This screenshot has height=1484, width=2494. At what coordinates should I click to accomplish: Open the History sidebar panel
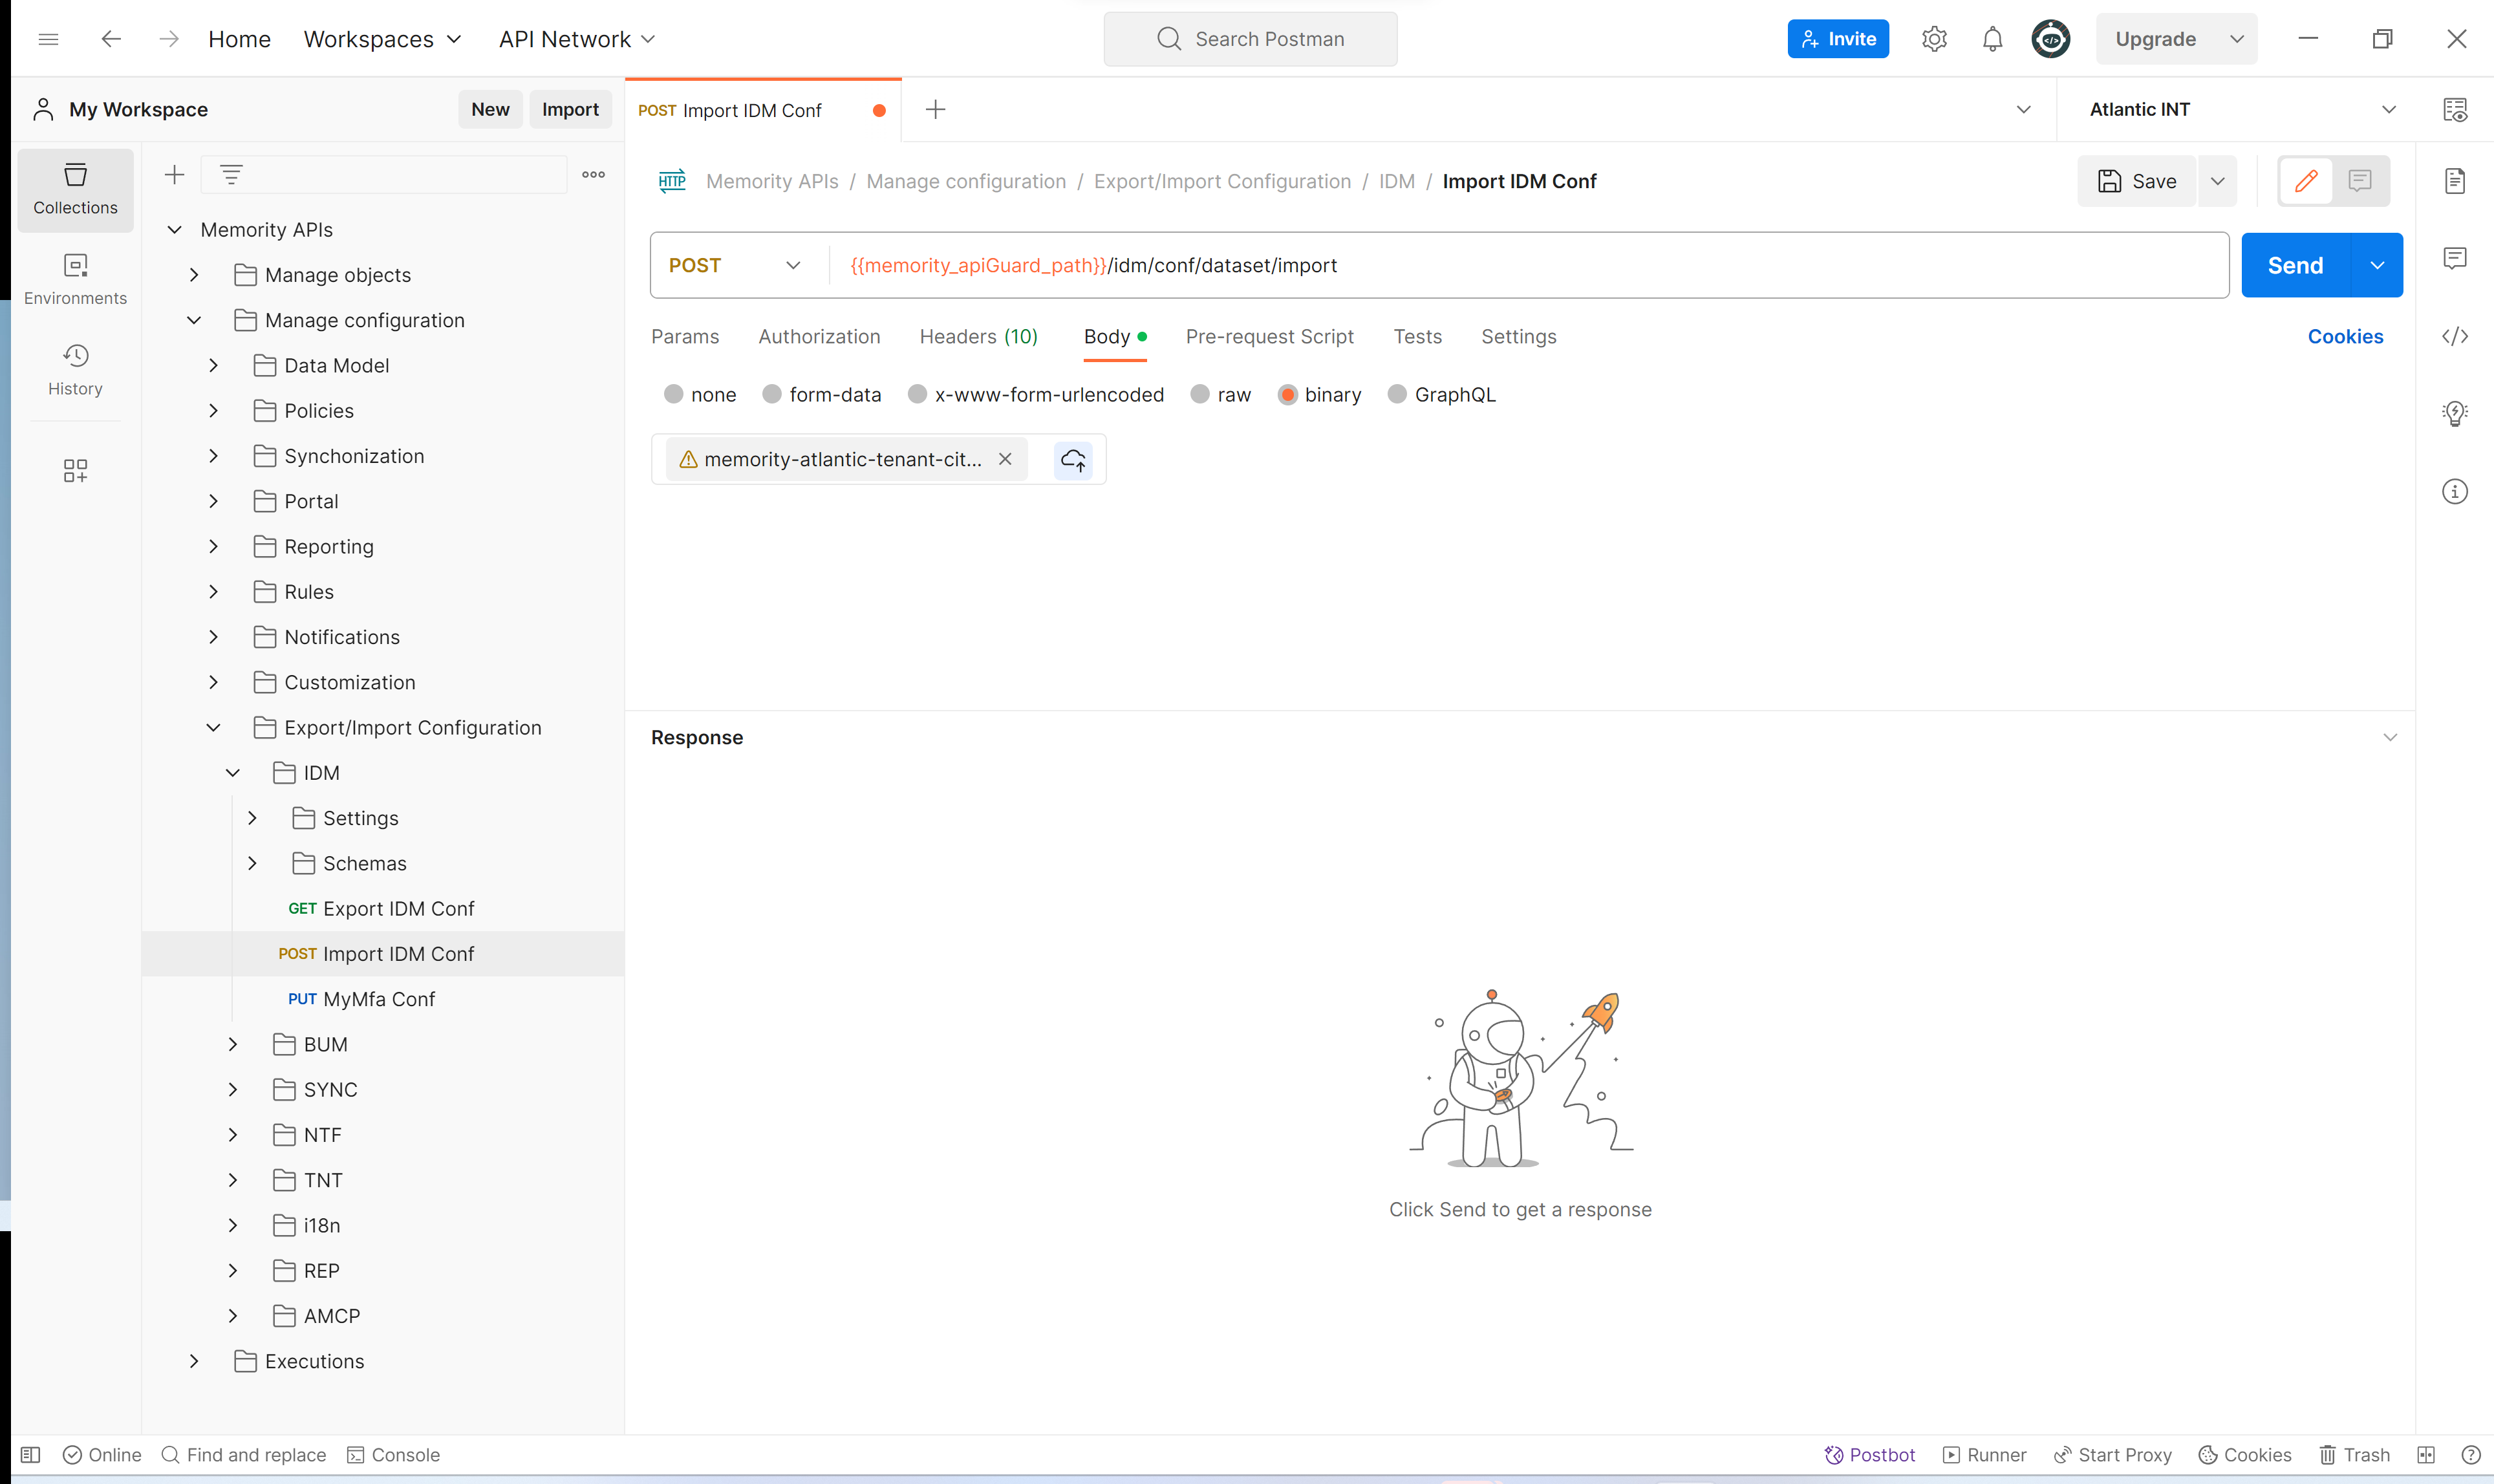click(x=75, y=369)
